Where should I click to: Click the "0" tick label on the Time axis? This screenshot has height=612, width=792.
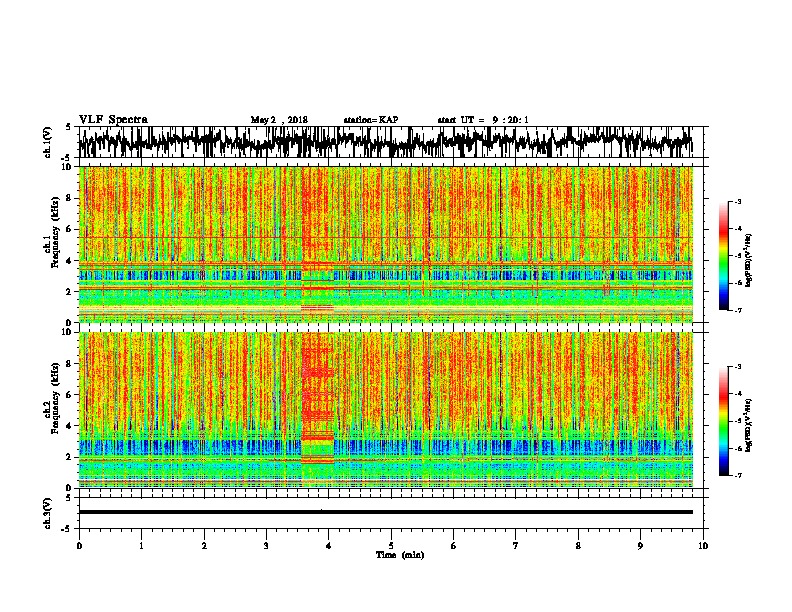tap(79, 546)
